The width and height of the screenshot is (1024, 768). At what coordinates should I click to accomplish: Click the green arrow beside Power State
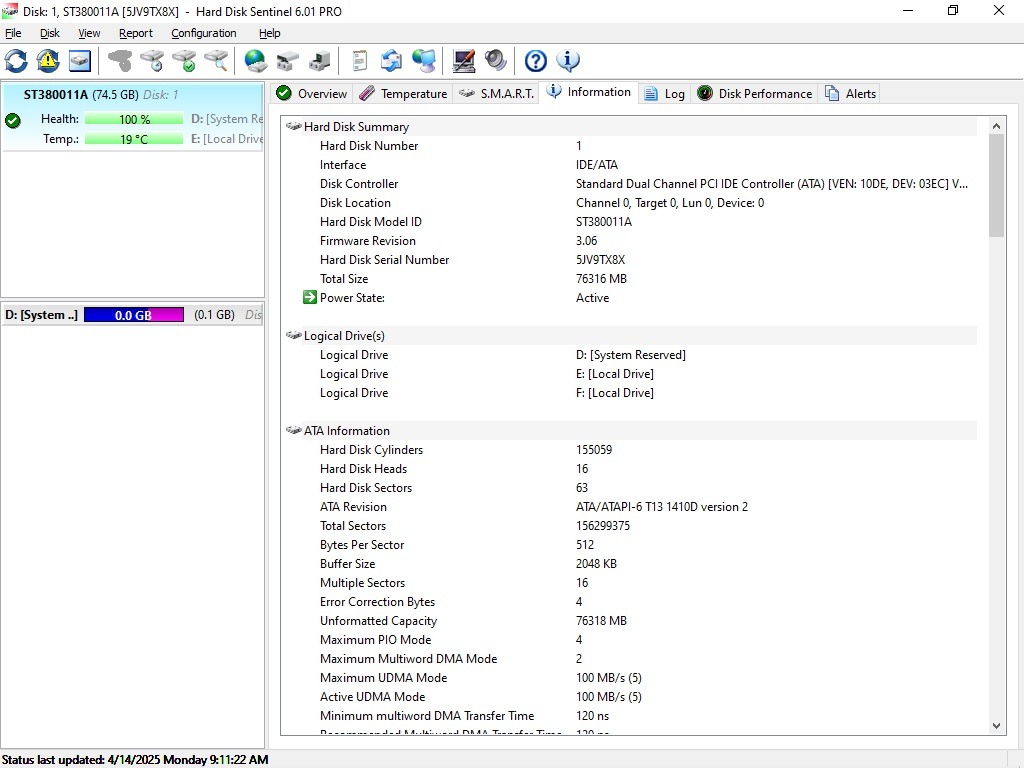310,297
